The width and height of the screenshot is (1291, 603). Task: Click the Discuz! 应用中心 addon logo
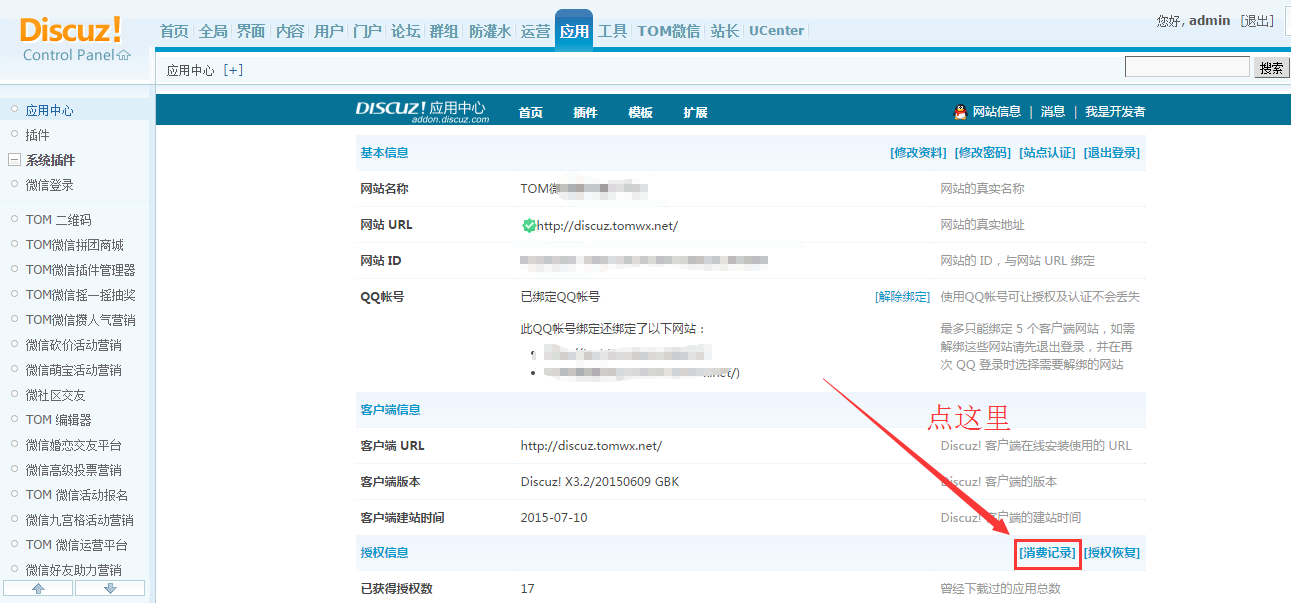pos(421,111)
